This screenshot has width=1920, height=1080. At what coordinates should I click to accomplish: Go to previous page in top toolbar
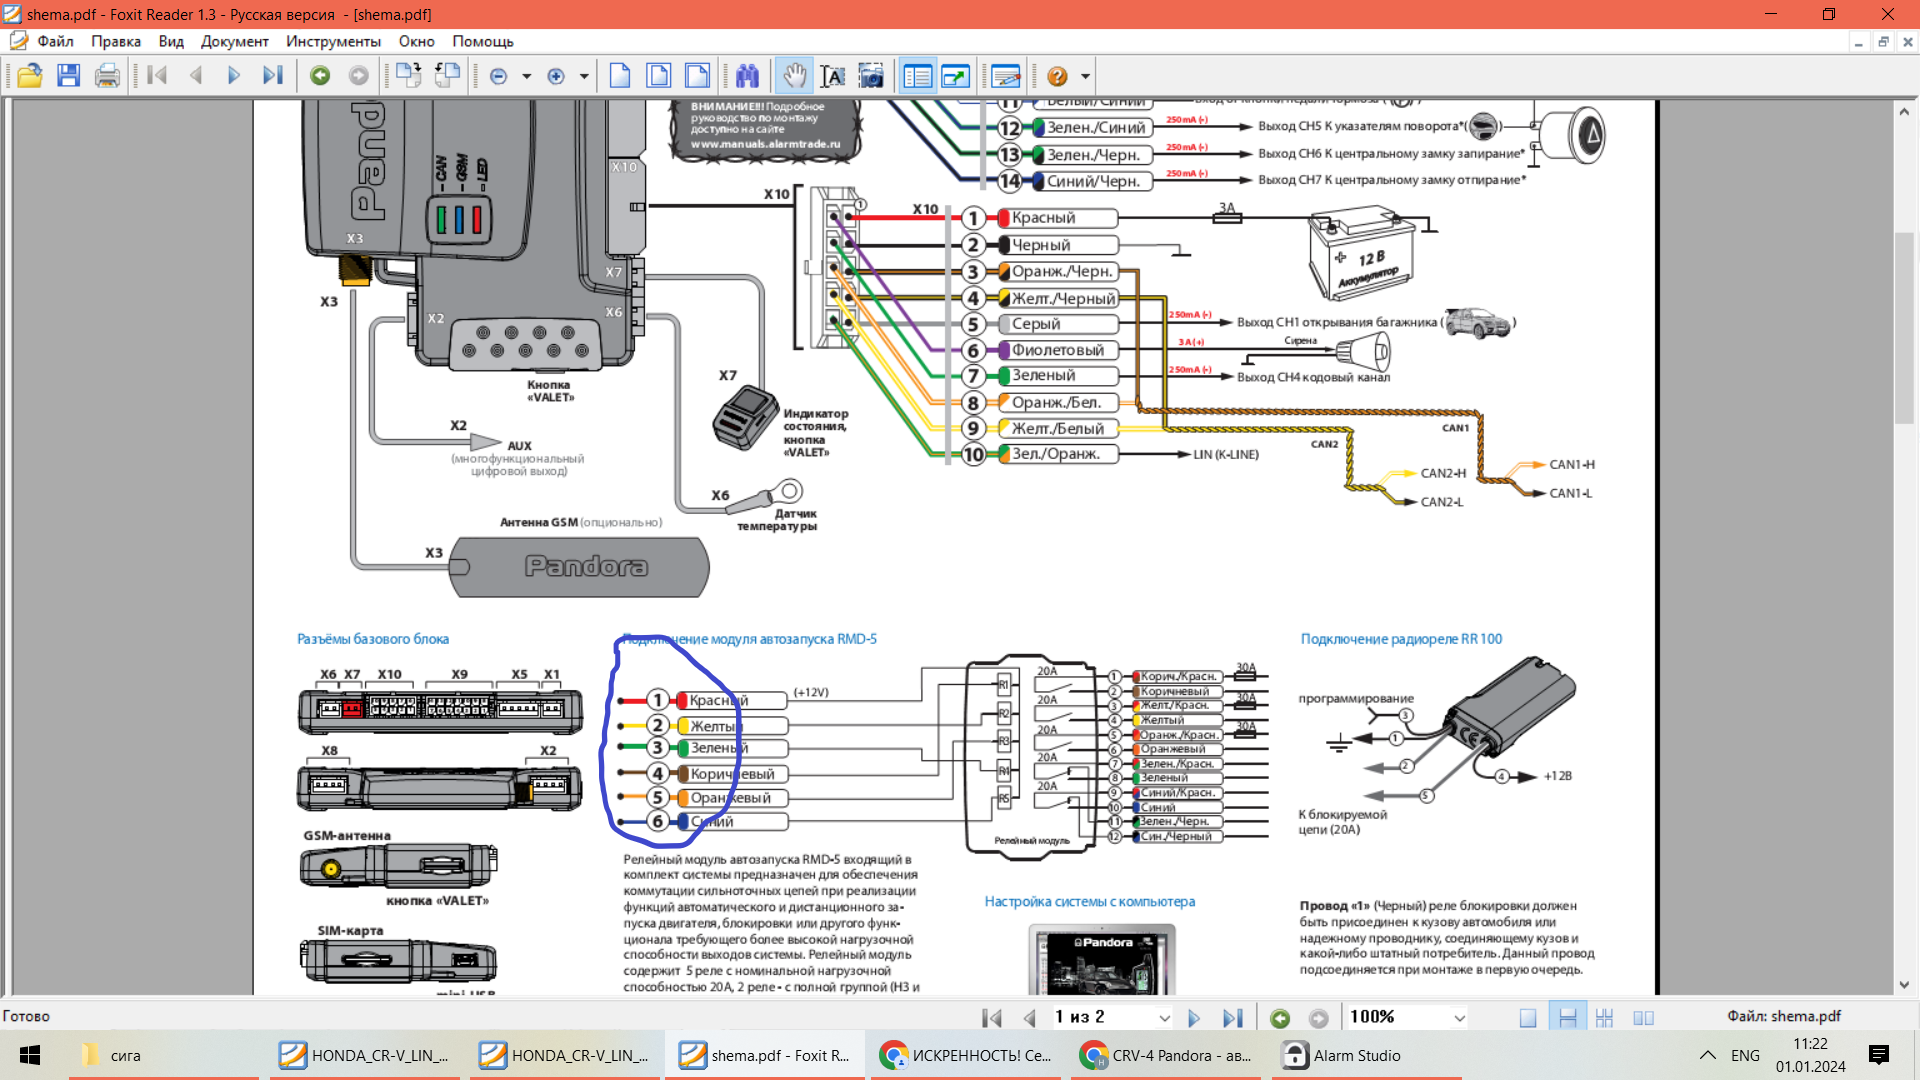tap(196, 76)
